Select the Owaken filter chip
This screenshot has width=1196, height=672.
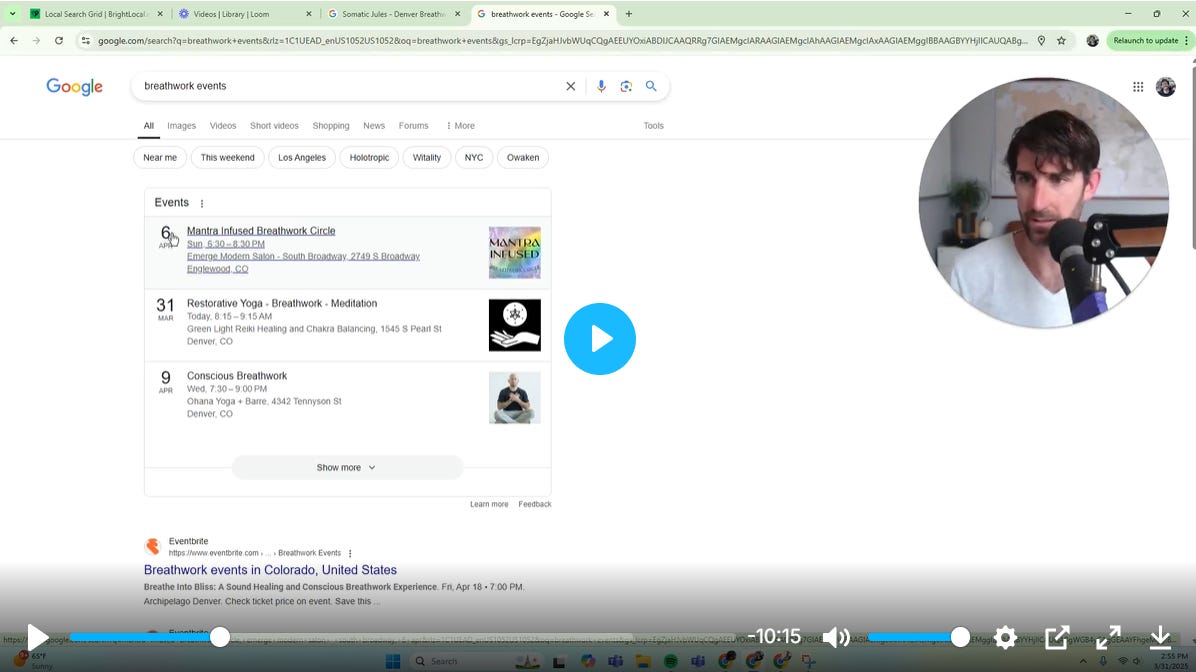click(523, 158)
